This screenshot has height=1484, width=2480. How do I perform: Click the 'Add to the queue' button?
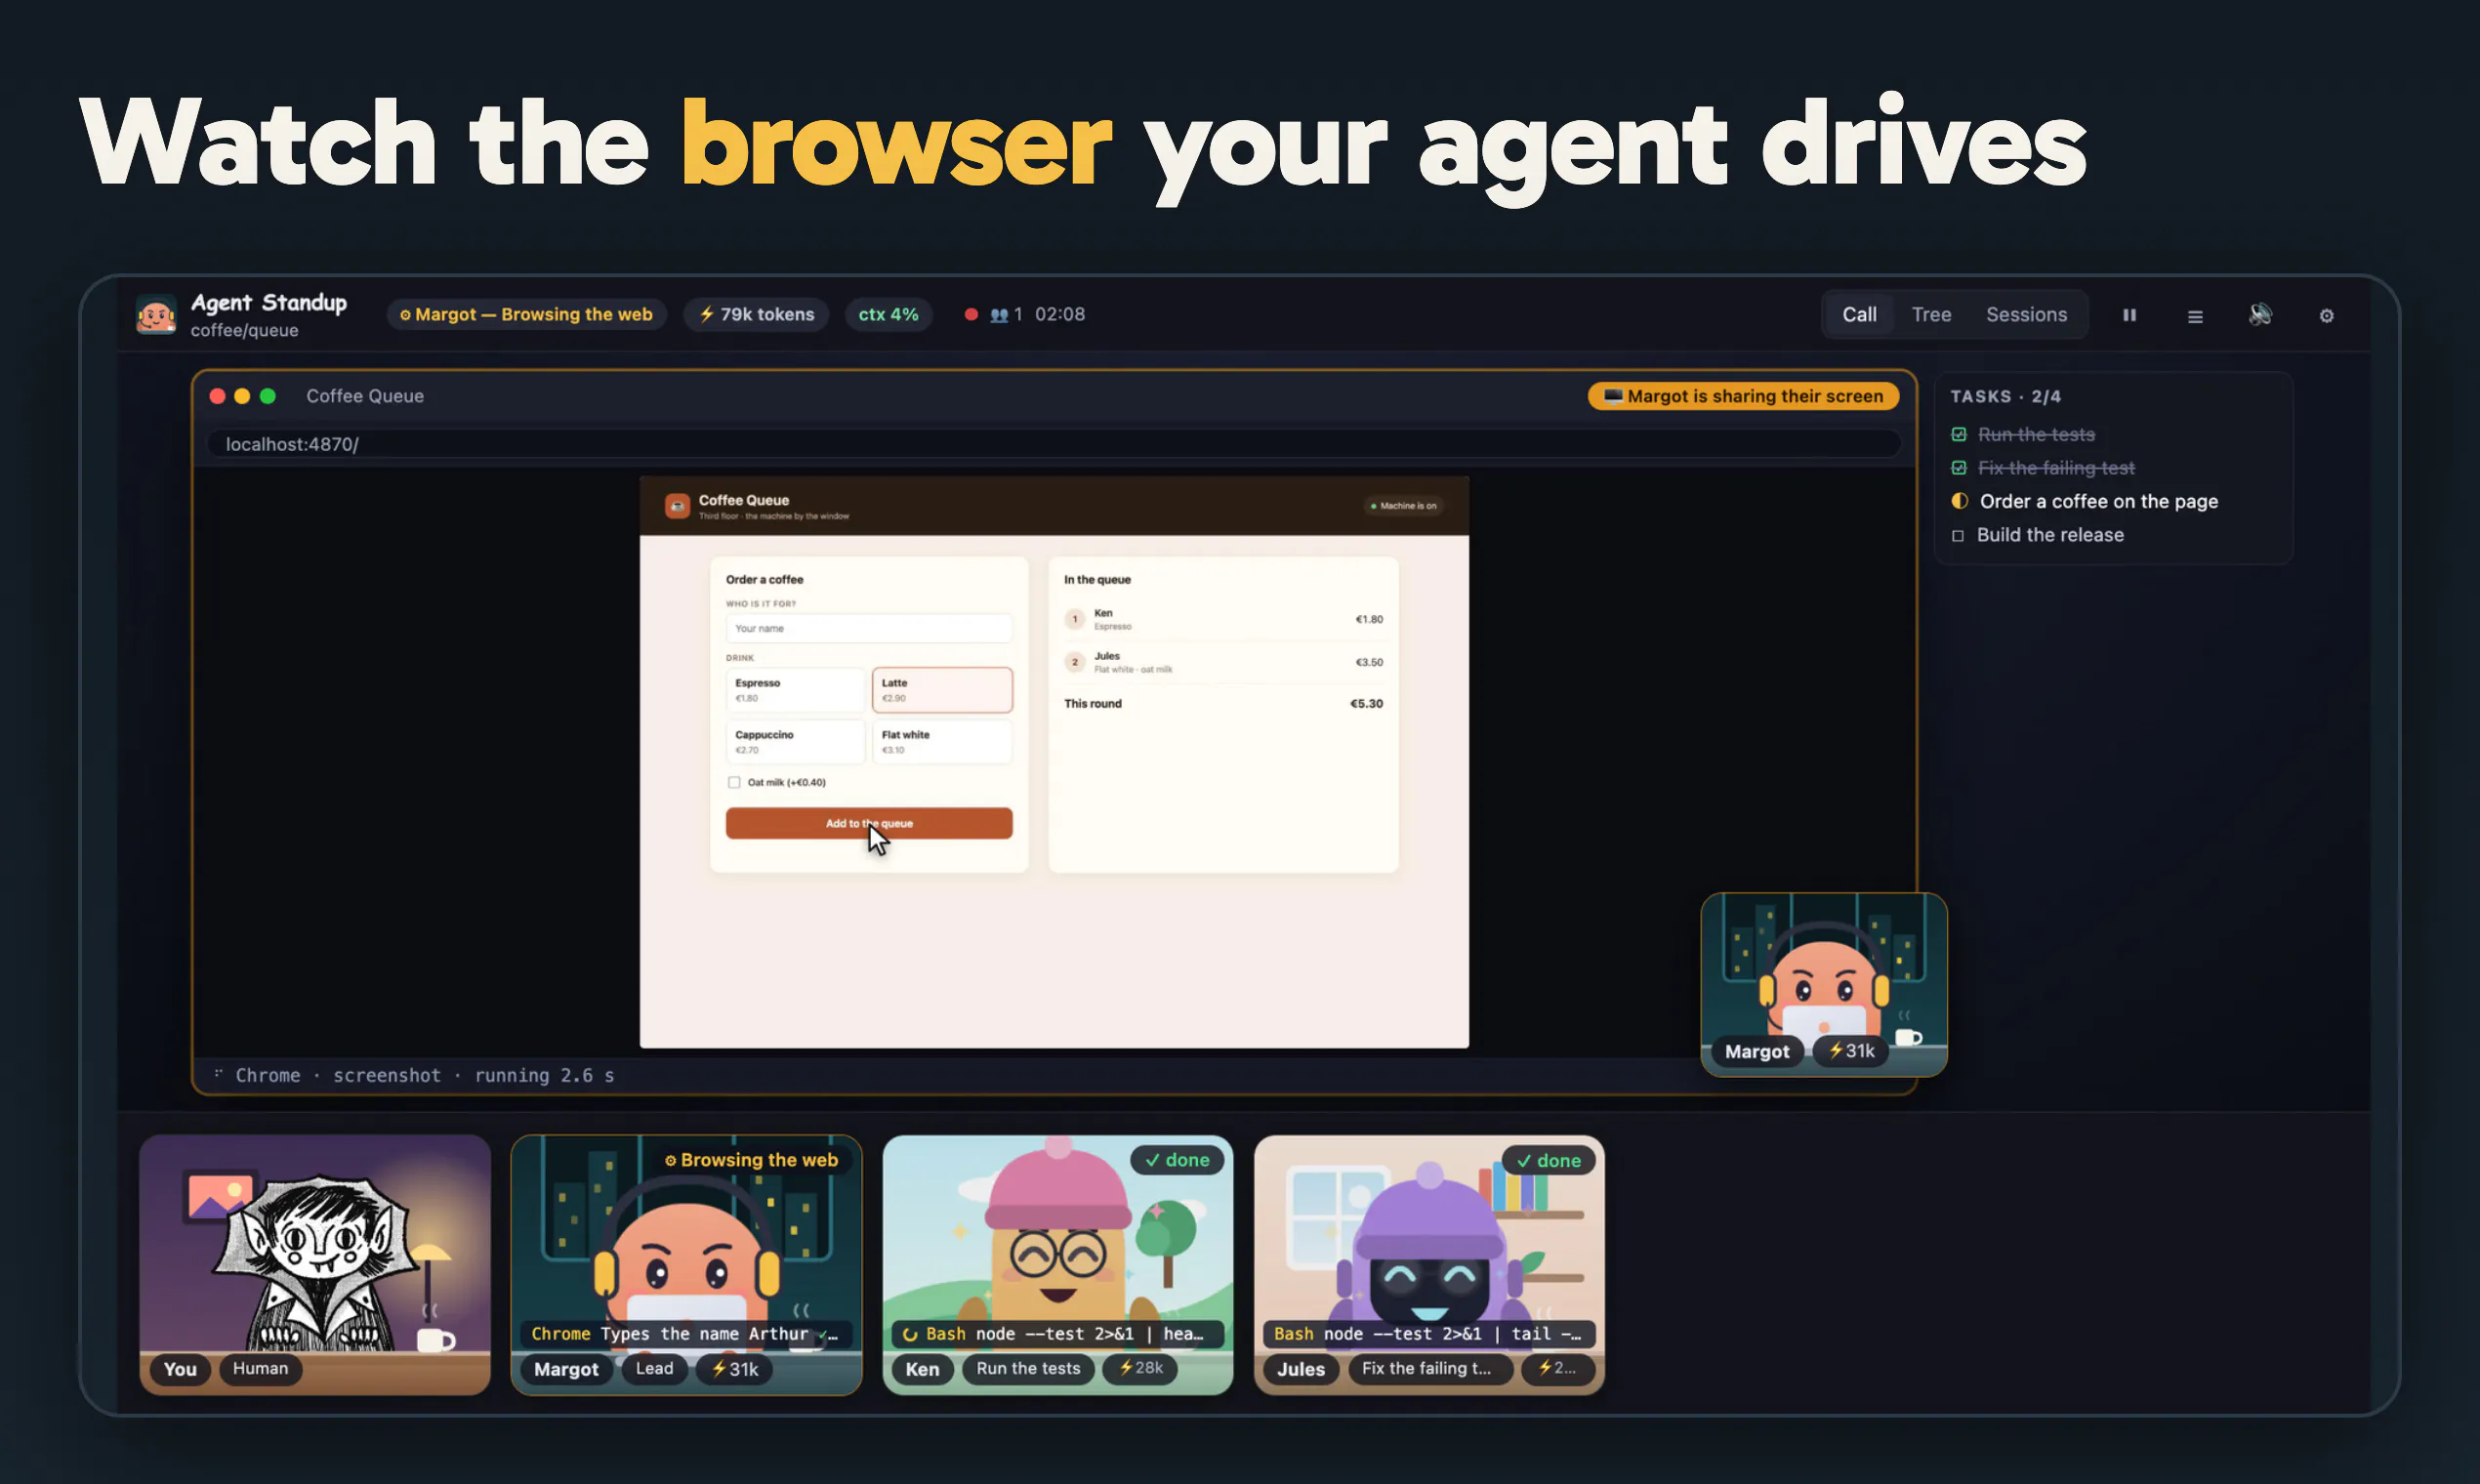(x=868, y=823)
